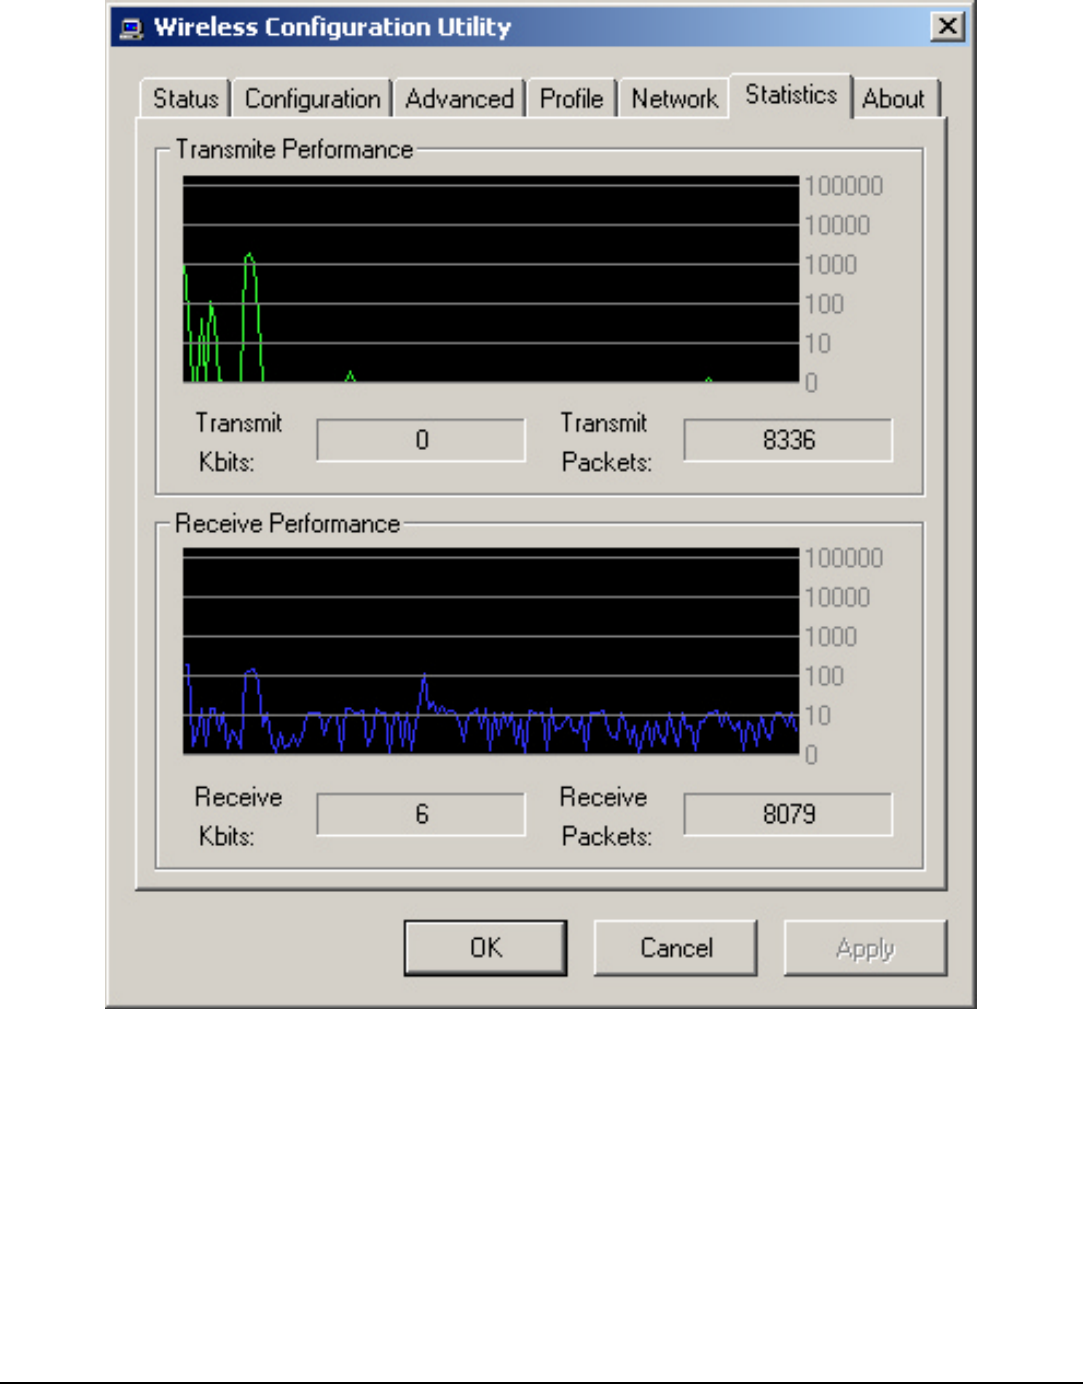Screen dimensions: 1083x1384
Task: Click the Transmit Packets label
Action: pyautogui.click(x=606, y=442)
